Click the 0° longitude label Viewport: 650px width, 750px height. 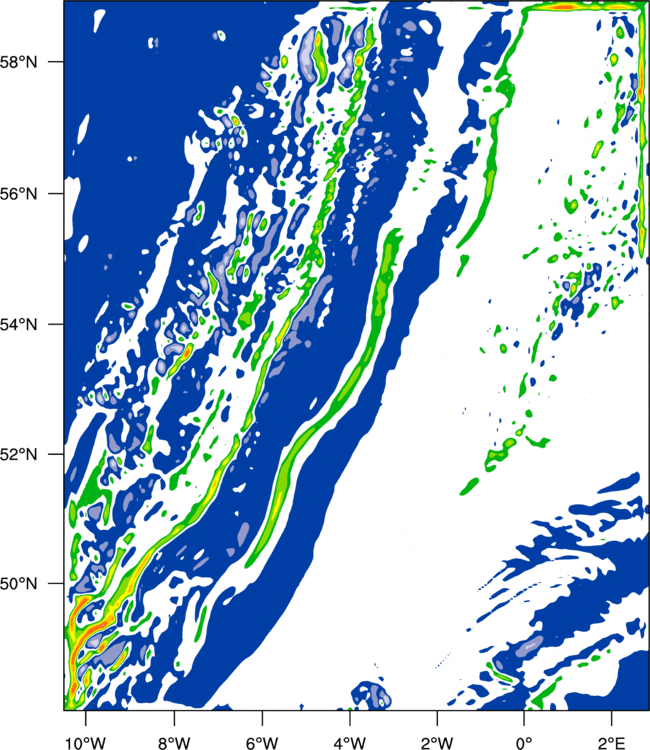(x=524, y=742)
